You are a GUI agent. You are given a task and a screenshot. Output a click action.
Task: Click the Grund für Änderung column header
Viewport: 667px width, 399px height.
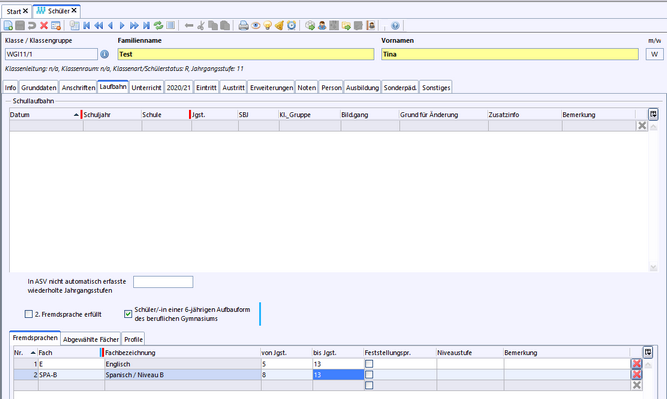pos(443,114)
